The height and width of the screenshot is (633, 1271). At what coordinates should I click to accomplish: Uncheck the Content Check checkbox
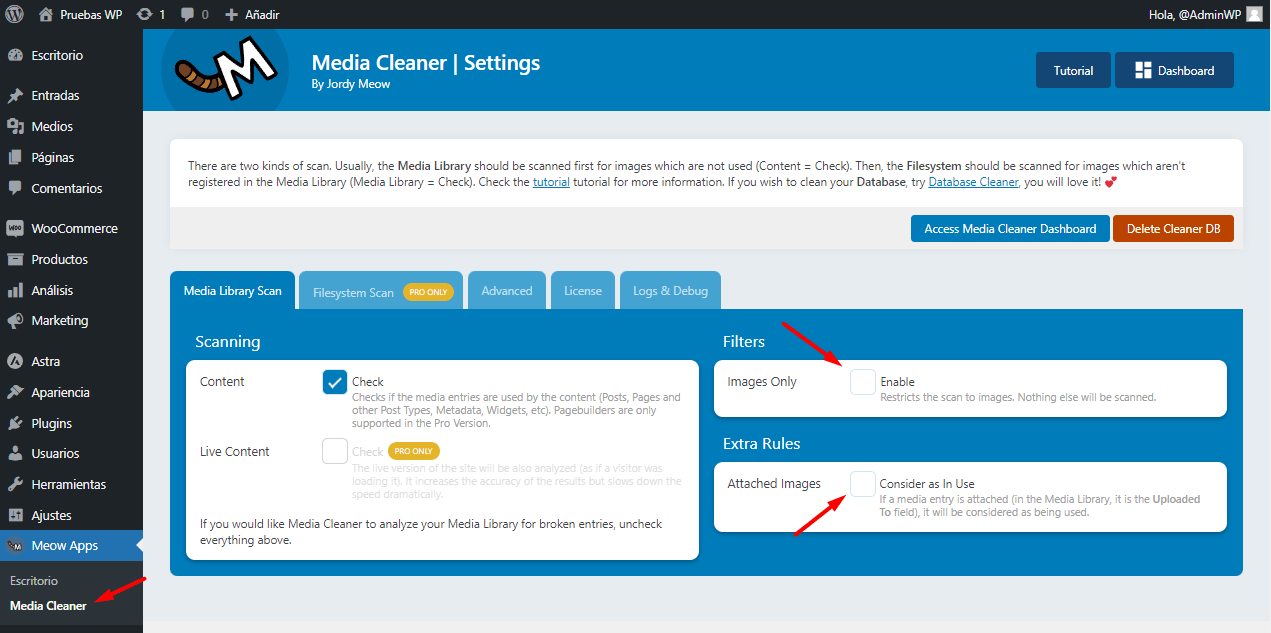[335, 382]
